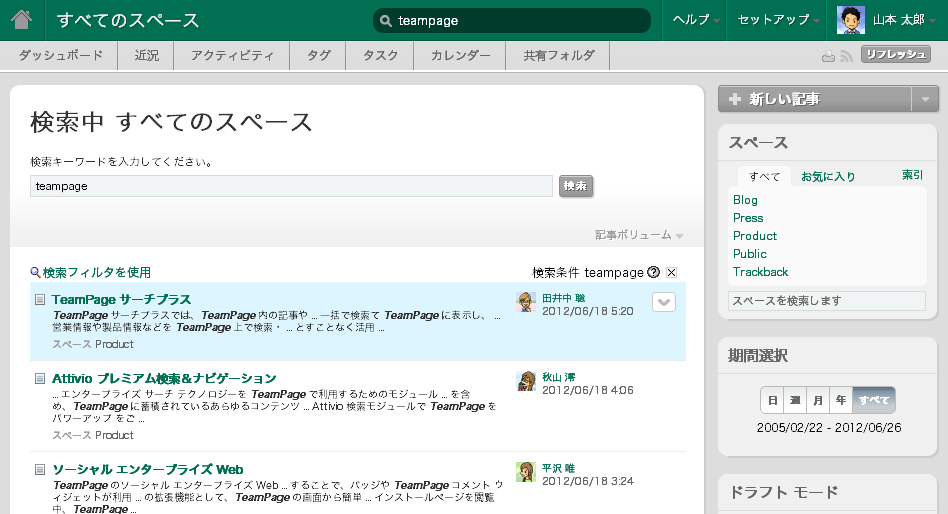Open the print icon near Refresh
This screenshot has height=514, width=948.
tap(828, 56)
